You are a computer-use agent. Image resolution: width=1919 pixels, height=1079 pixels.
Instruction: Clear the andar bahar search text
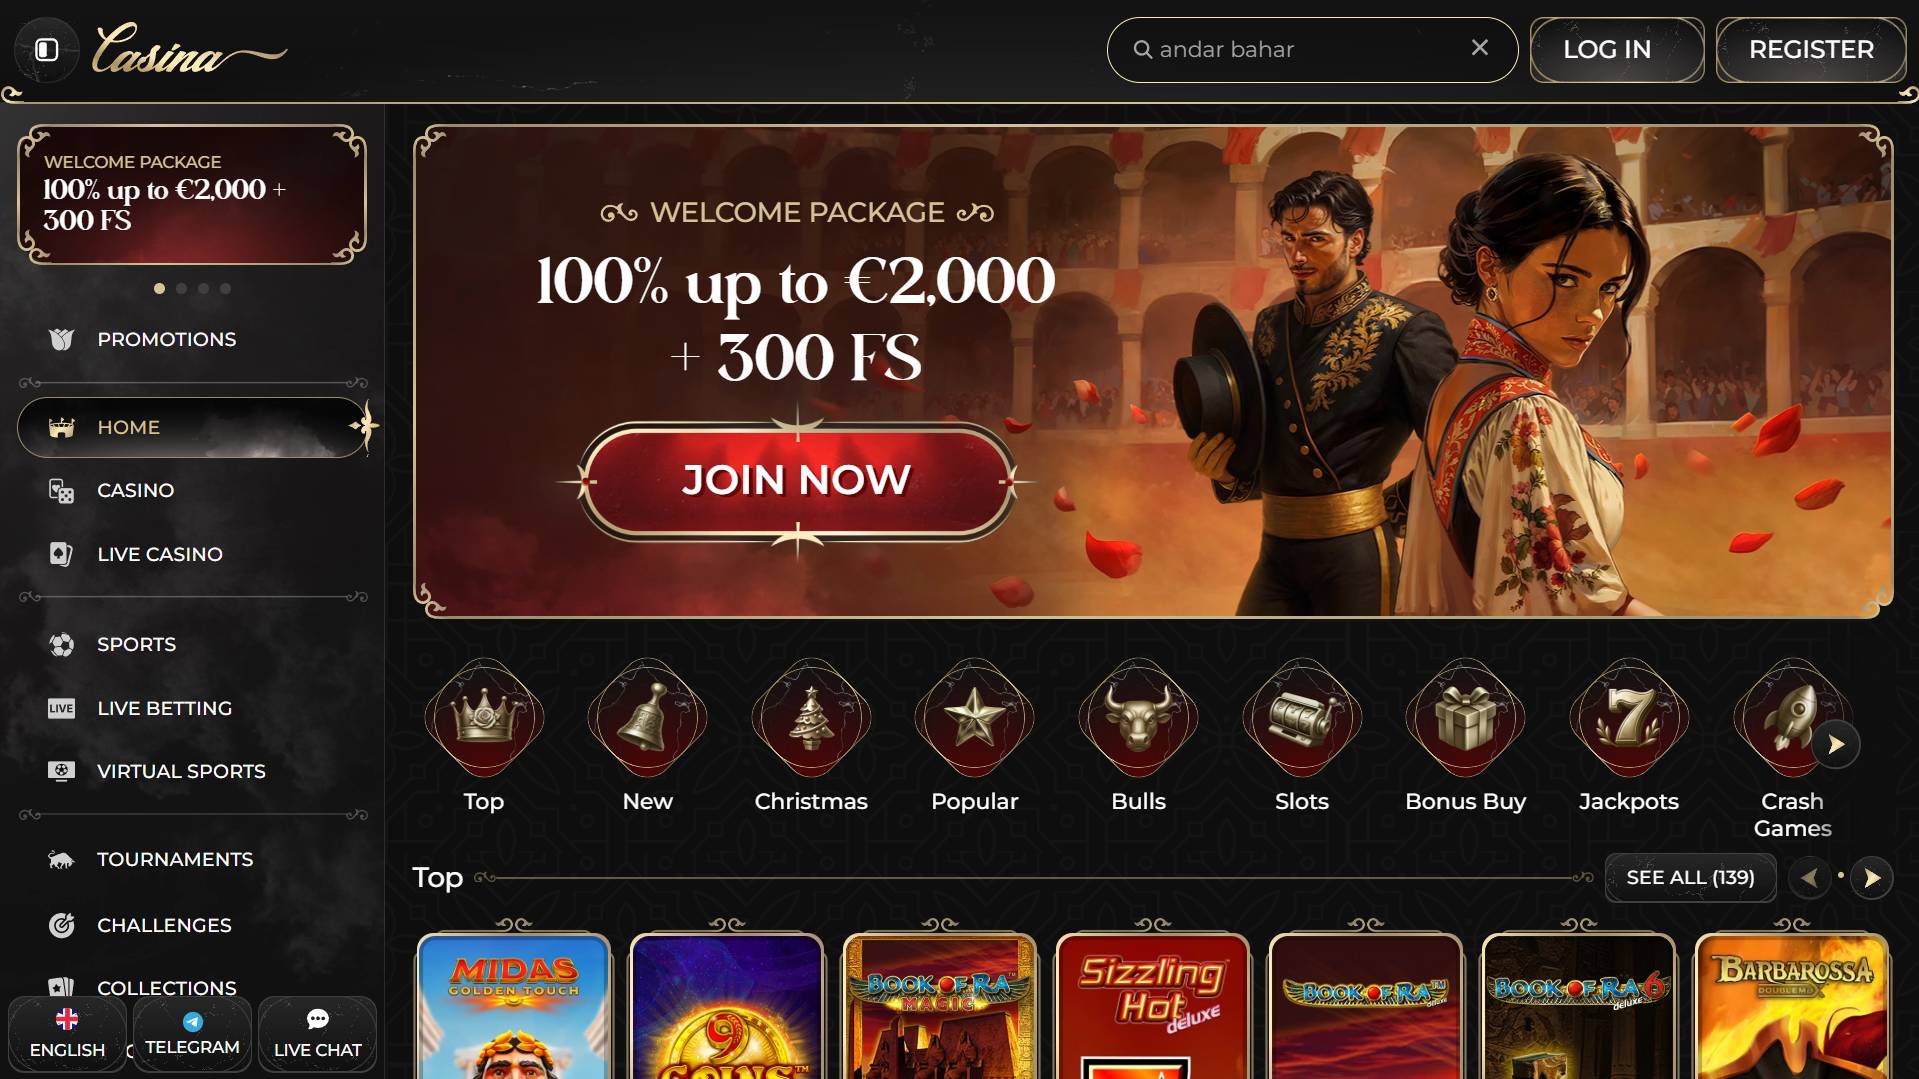pyautogui.click(x=1480, y=48)
